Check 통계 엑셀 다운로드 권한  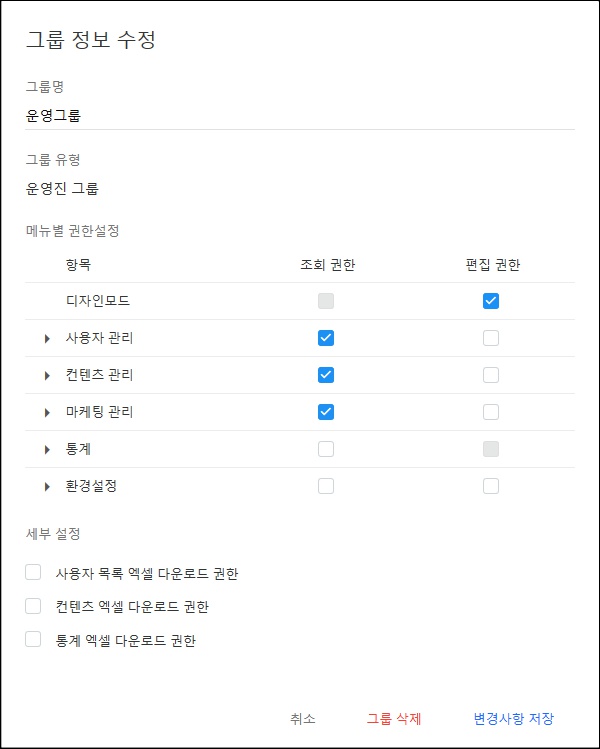[34, 640]
